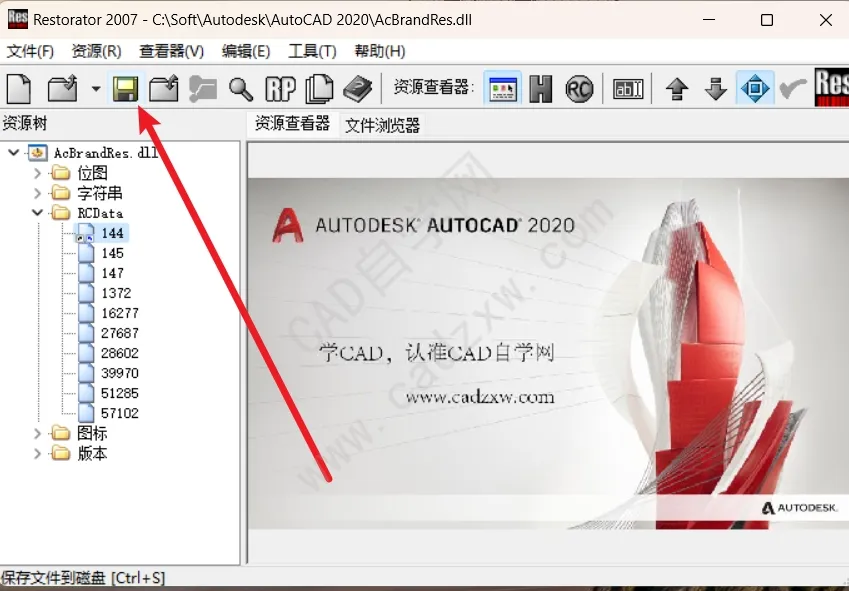
Task: Save file to disk floppy icon
Action: tap(126, 88)
